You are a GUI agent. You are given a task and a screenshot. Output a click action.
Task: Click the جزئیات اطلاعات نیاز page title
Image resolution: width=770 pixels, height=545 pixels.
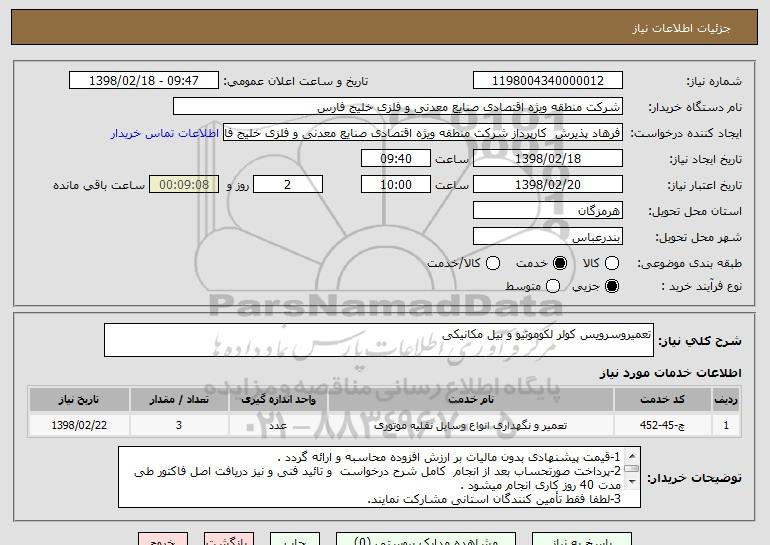pyautogui.click(x=681, y=28)
